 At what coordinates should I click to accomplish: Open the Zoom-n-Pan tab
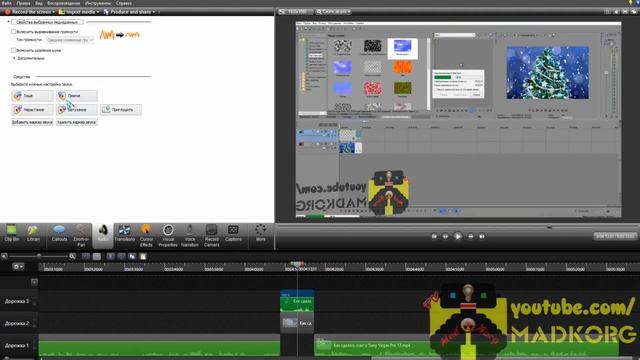(81, 236)
